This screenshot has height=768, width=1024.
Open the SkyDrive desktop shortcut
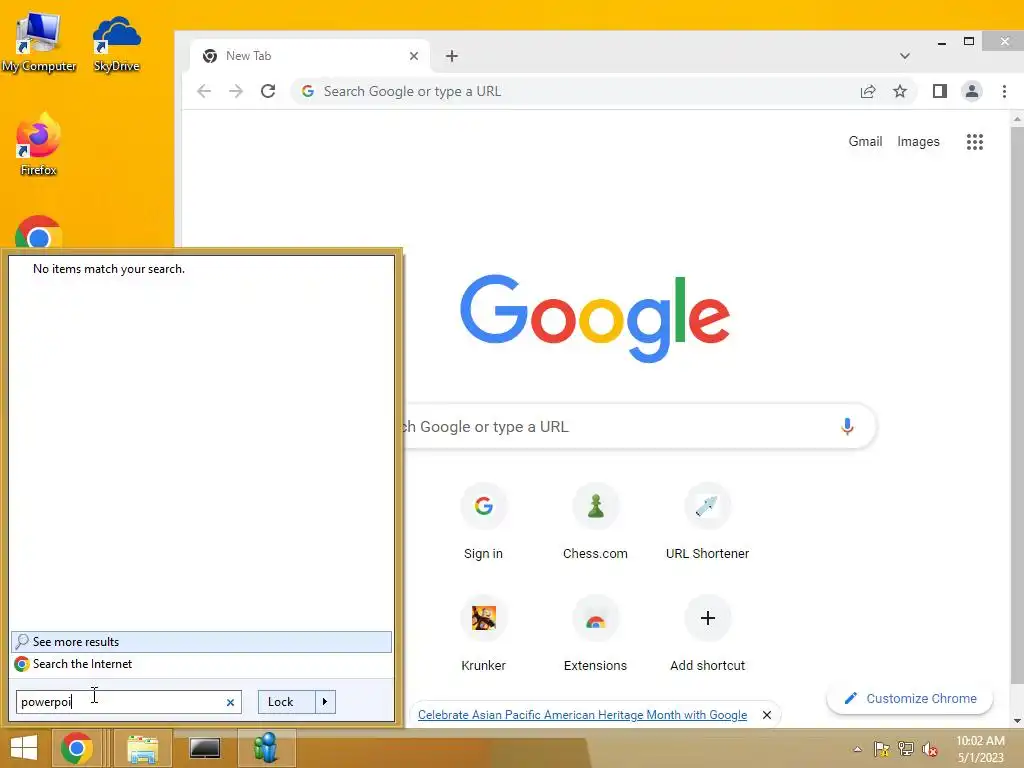pos(116,44)
